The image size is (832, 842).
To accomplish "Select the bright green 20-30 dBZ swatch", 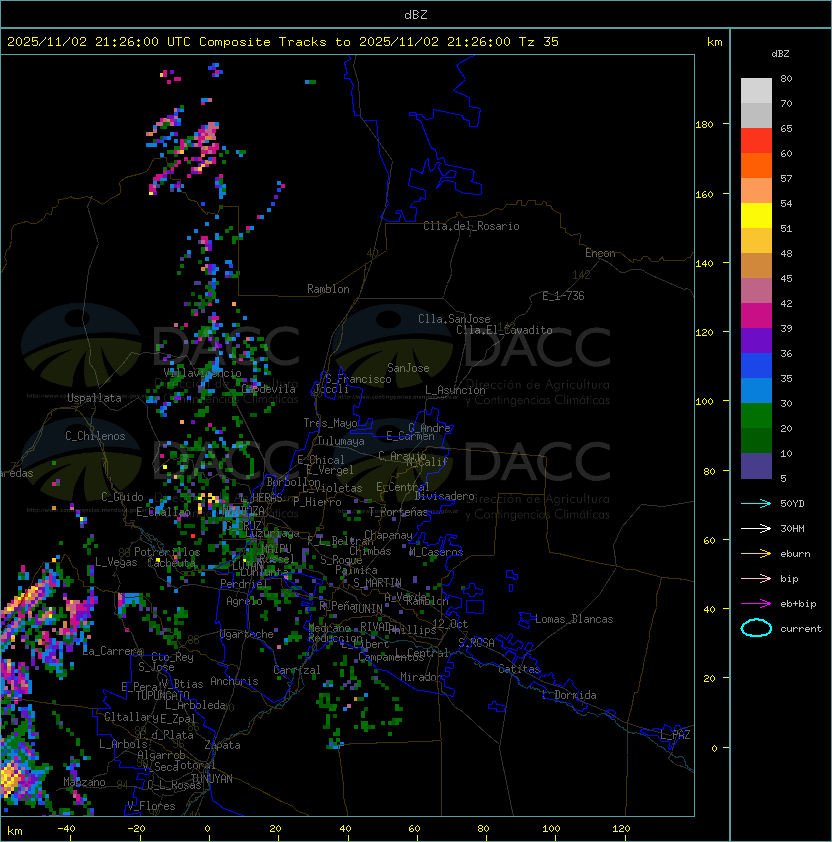I will click(x=756, y=416).
